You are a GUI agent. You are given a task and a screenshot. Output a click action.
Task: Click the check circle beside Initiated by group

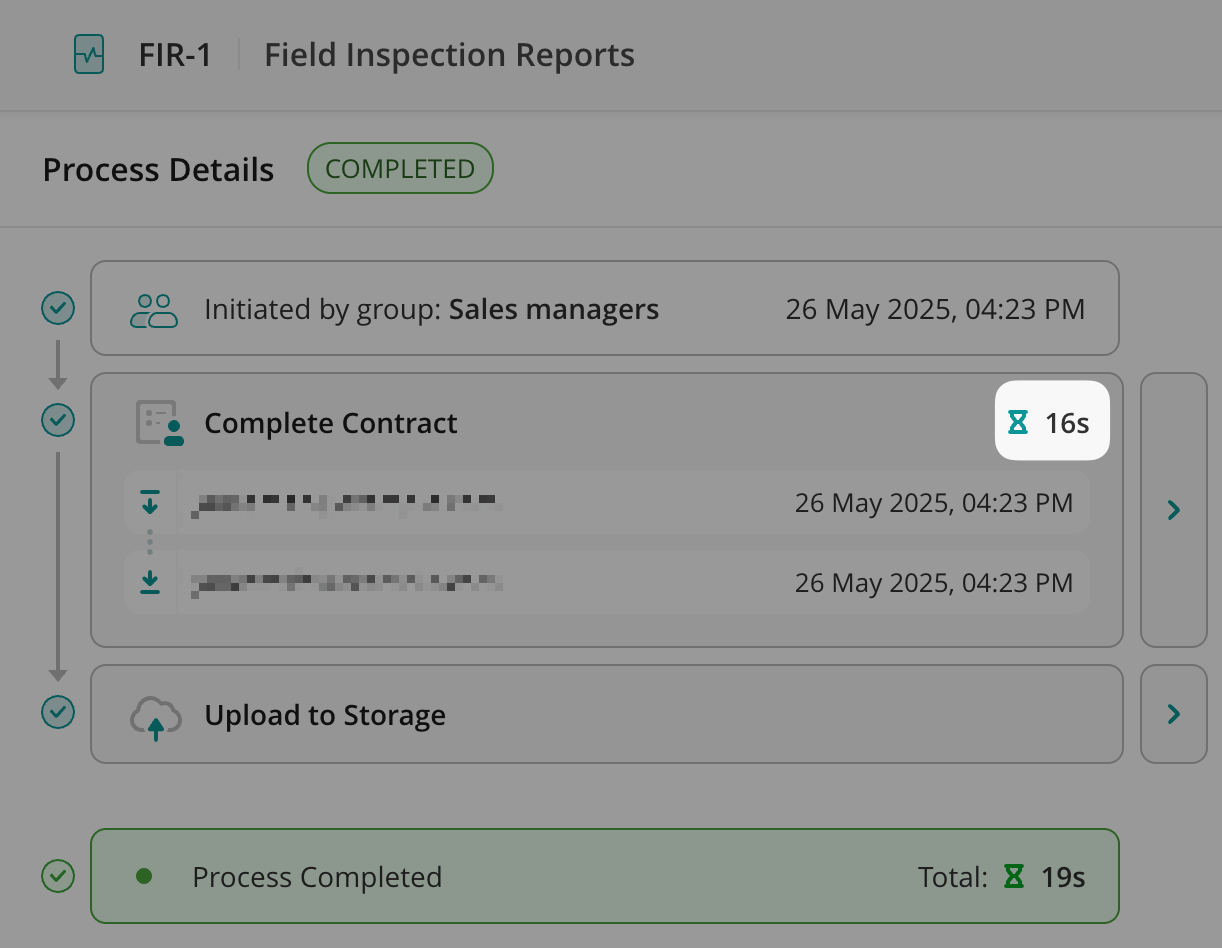58,309
